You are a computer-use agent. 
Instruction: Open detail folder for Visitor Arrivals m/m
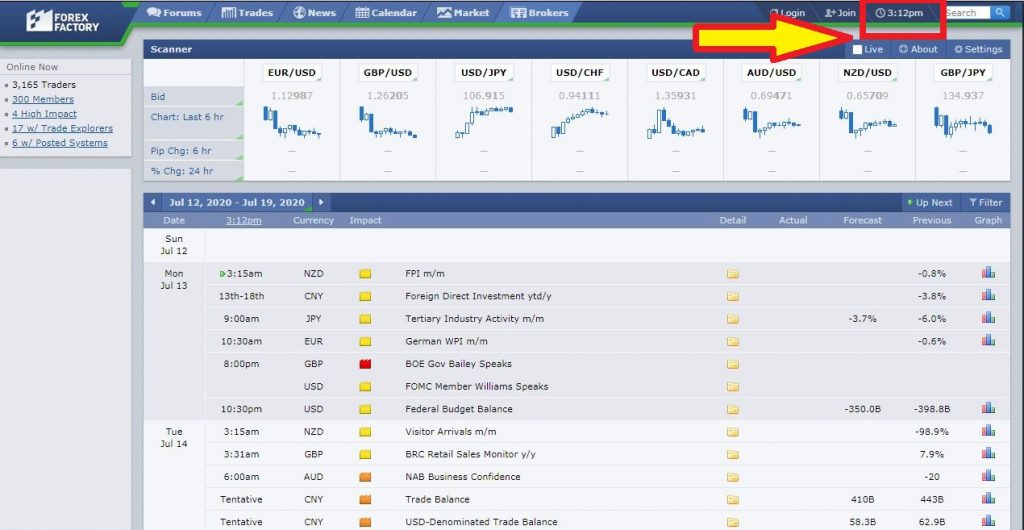click(733, 431)
